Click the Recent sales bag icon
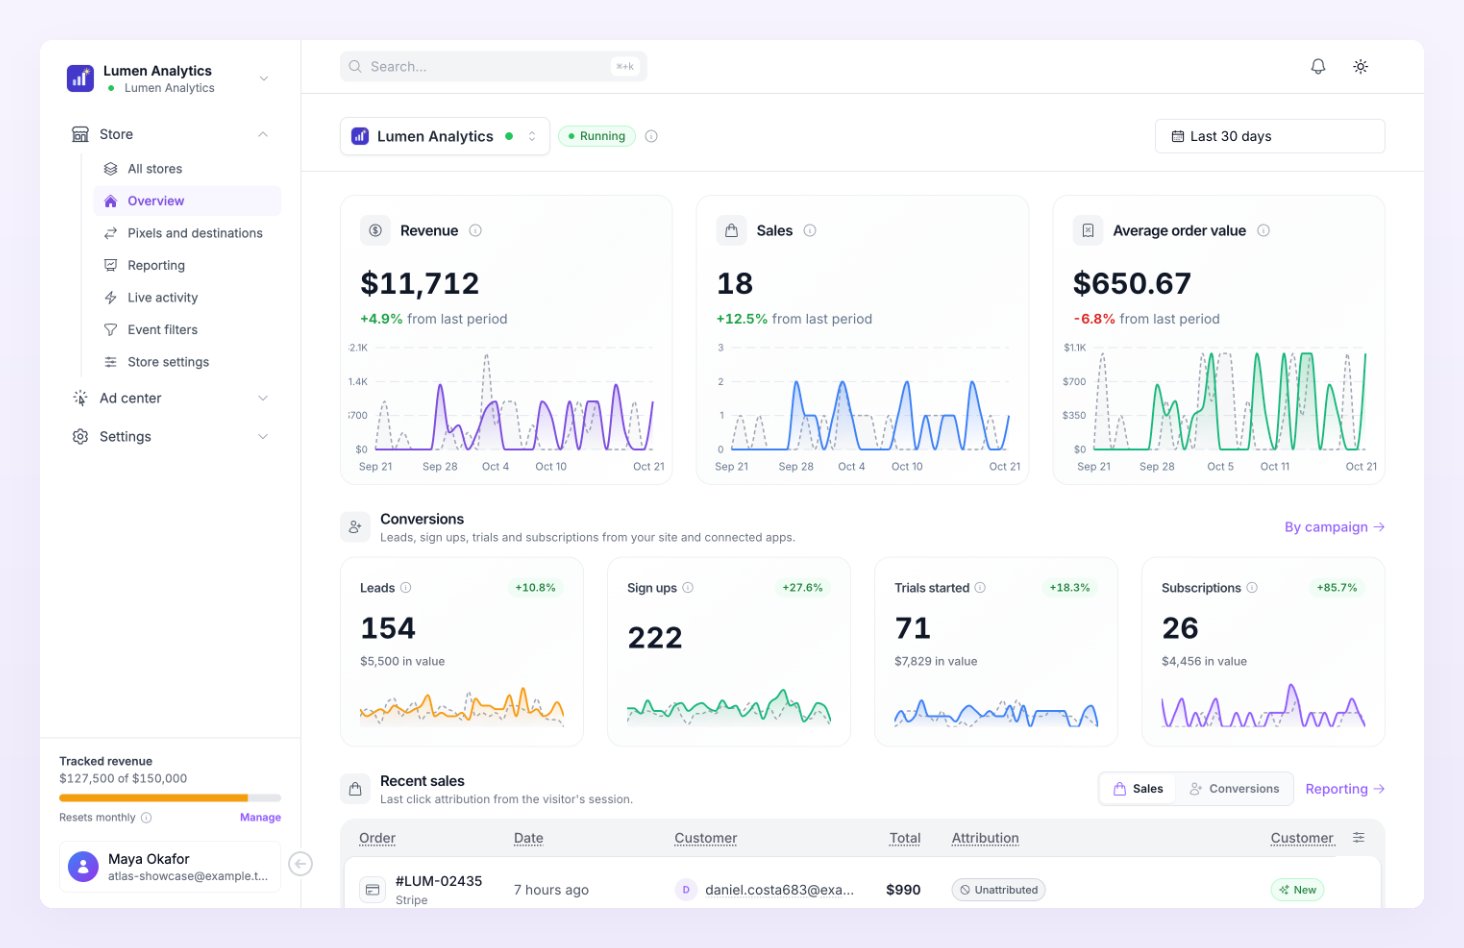Screen dimensions: 1464x948 355,789
